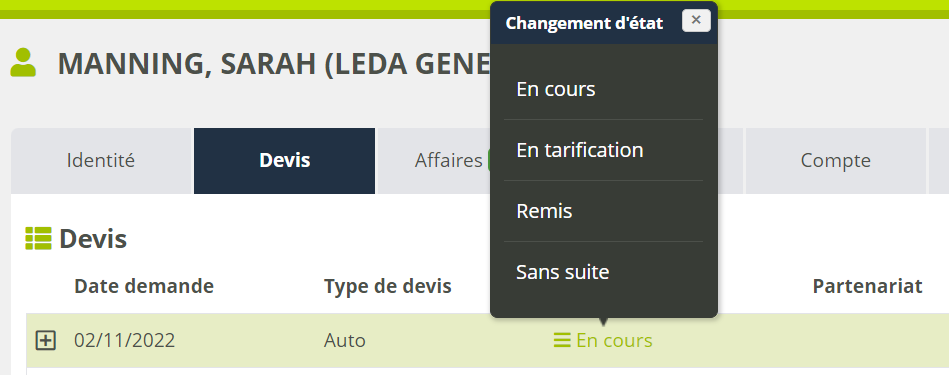Click the Devis list icon beside heading

[x=38, y=239]
